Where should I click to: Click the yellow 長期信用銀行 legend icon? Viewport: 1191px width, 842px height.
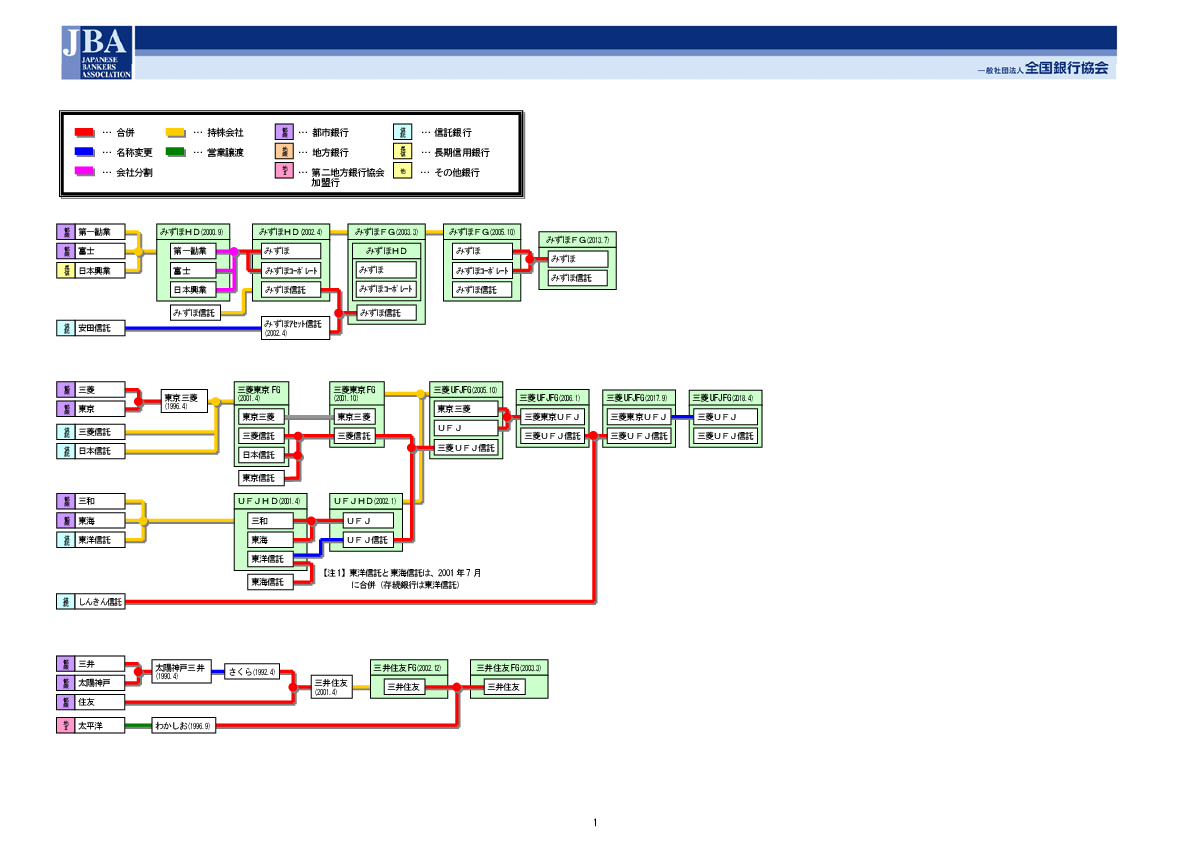[x=402, y=152]
